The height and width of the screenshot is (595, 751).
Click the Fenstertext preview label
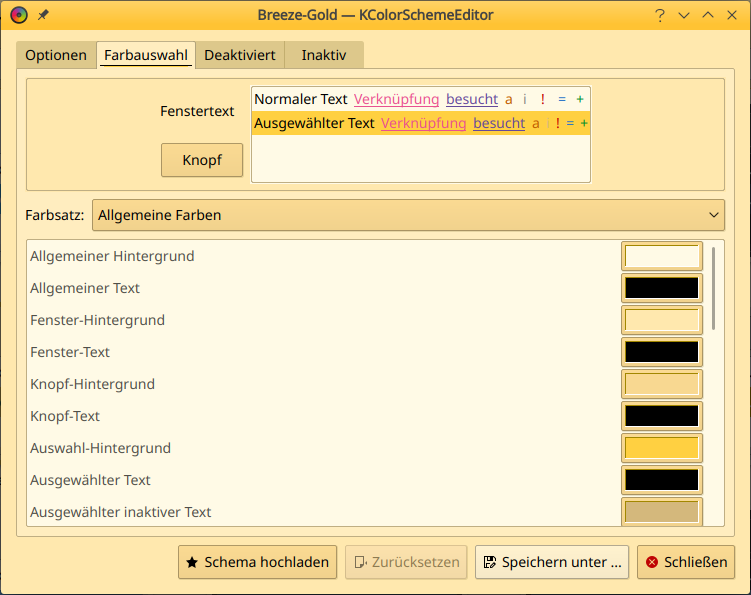pos(197,111)
